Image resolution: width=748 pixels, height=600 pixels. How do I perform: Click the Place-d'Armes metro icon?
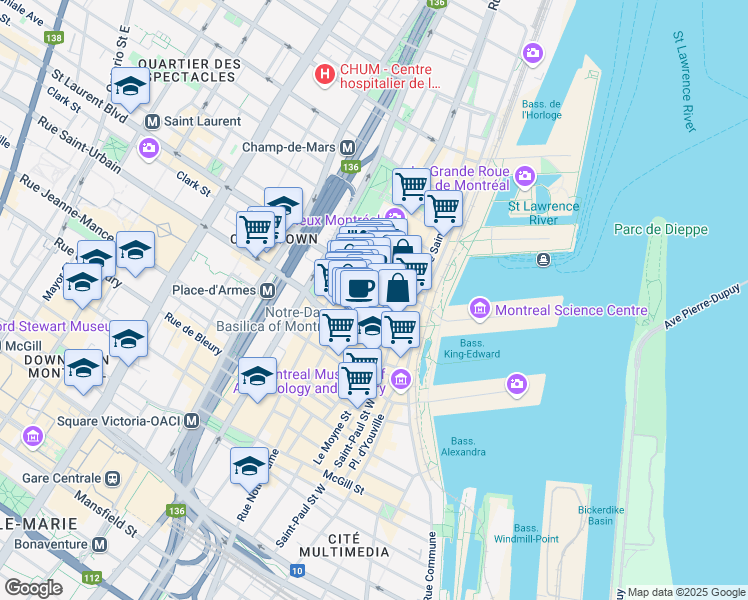point(268,290)
